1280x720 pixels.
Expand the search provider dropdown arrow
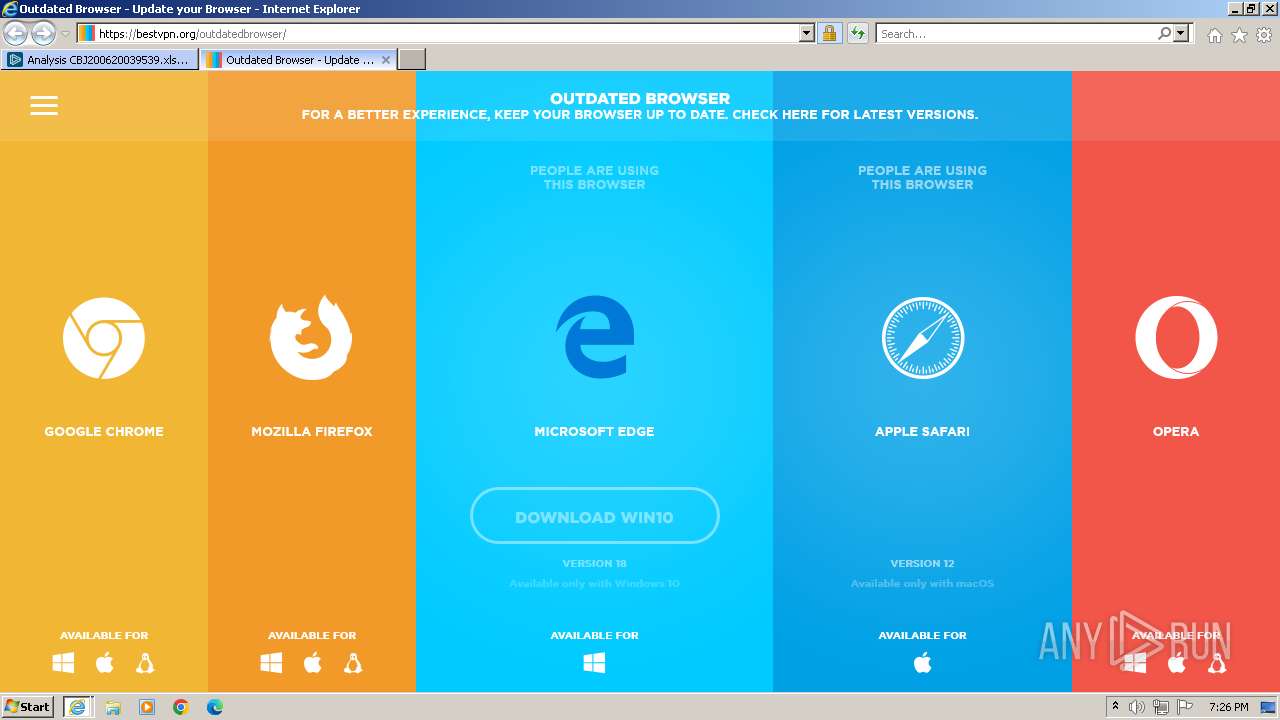coord(1181,34)
